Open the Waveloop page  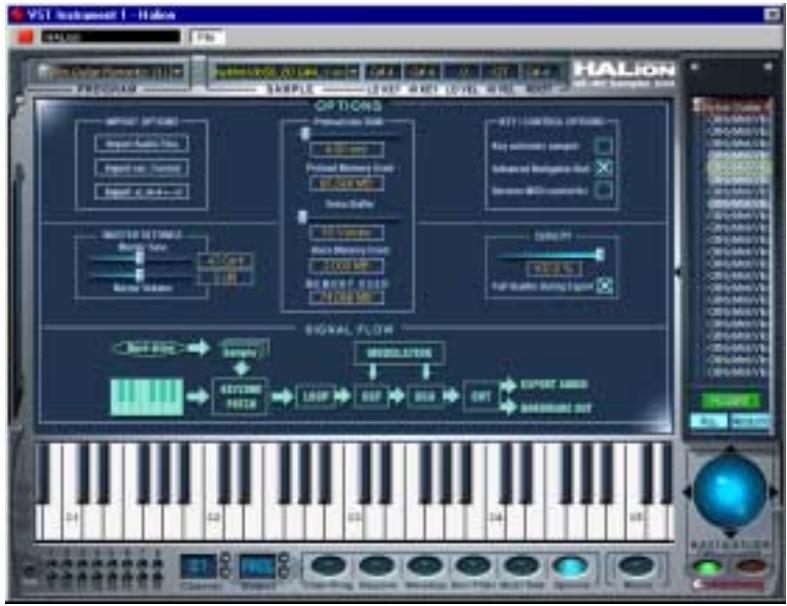click(425, 566)
